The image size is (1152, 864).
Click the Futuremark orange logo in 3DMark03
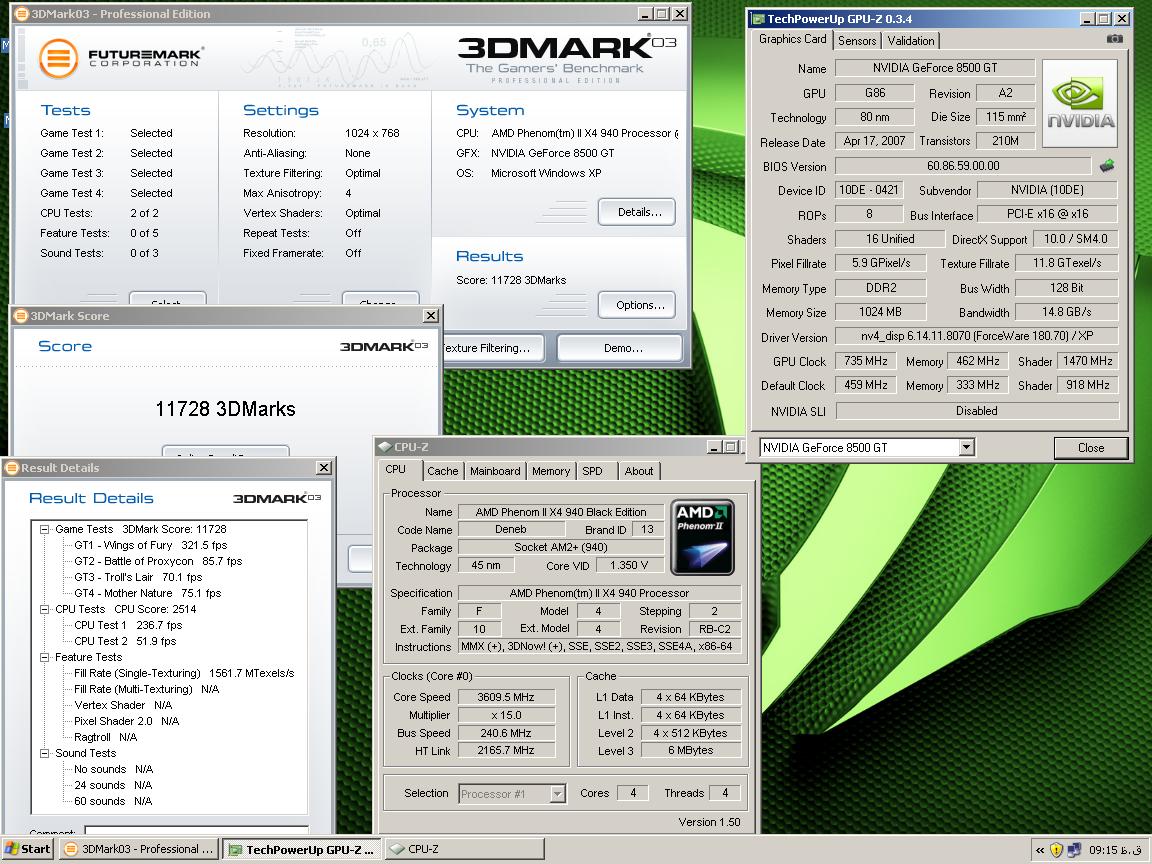pyautogui.click(x=59, y=58)
